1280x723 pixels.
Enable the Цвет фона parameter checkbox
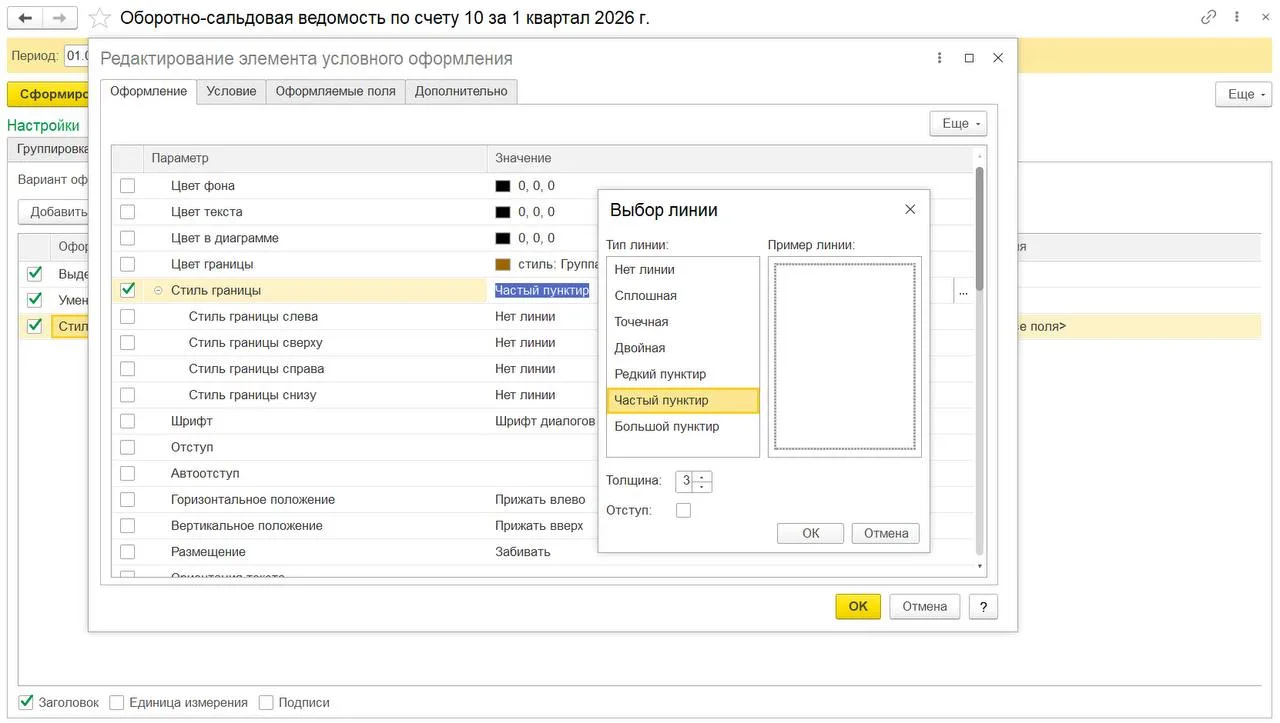point(127,186)
